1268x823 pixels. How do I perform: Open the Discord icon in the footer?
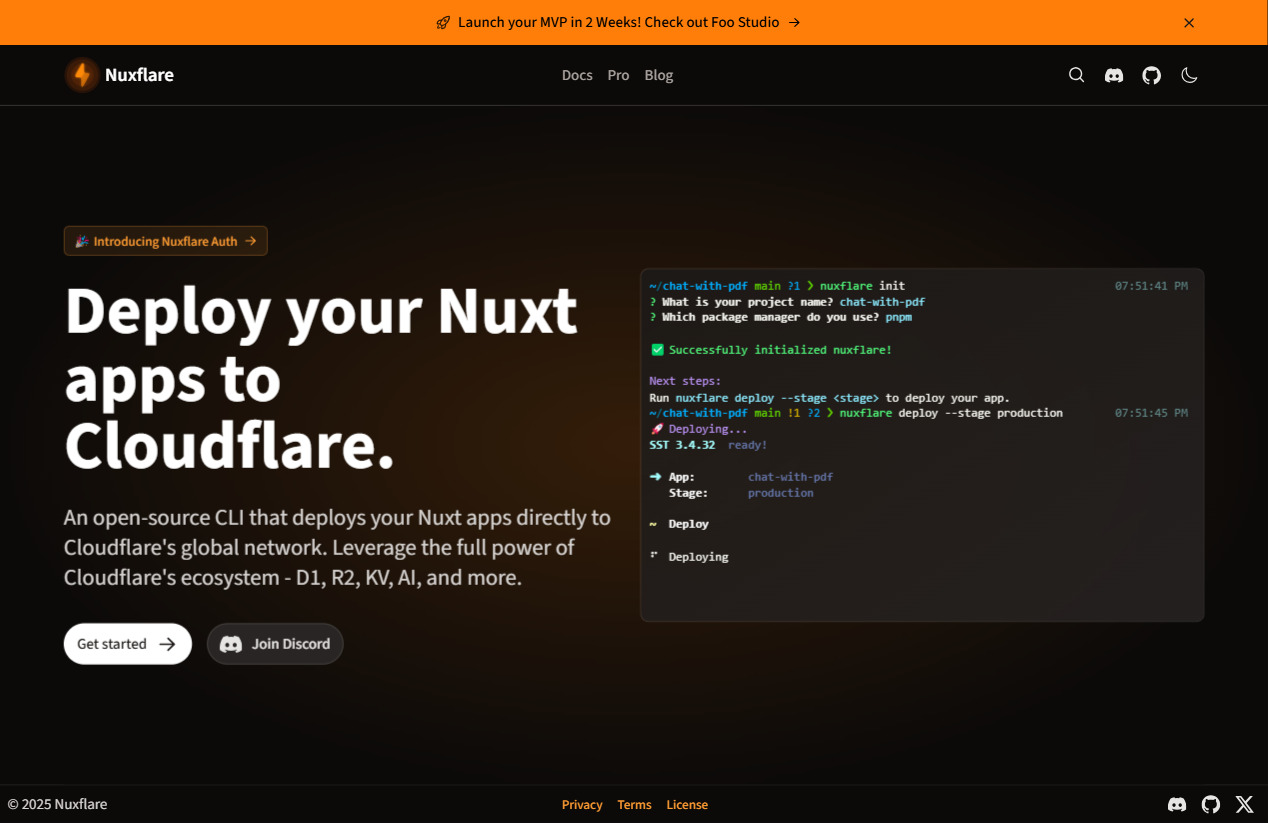(1177, 804)
